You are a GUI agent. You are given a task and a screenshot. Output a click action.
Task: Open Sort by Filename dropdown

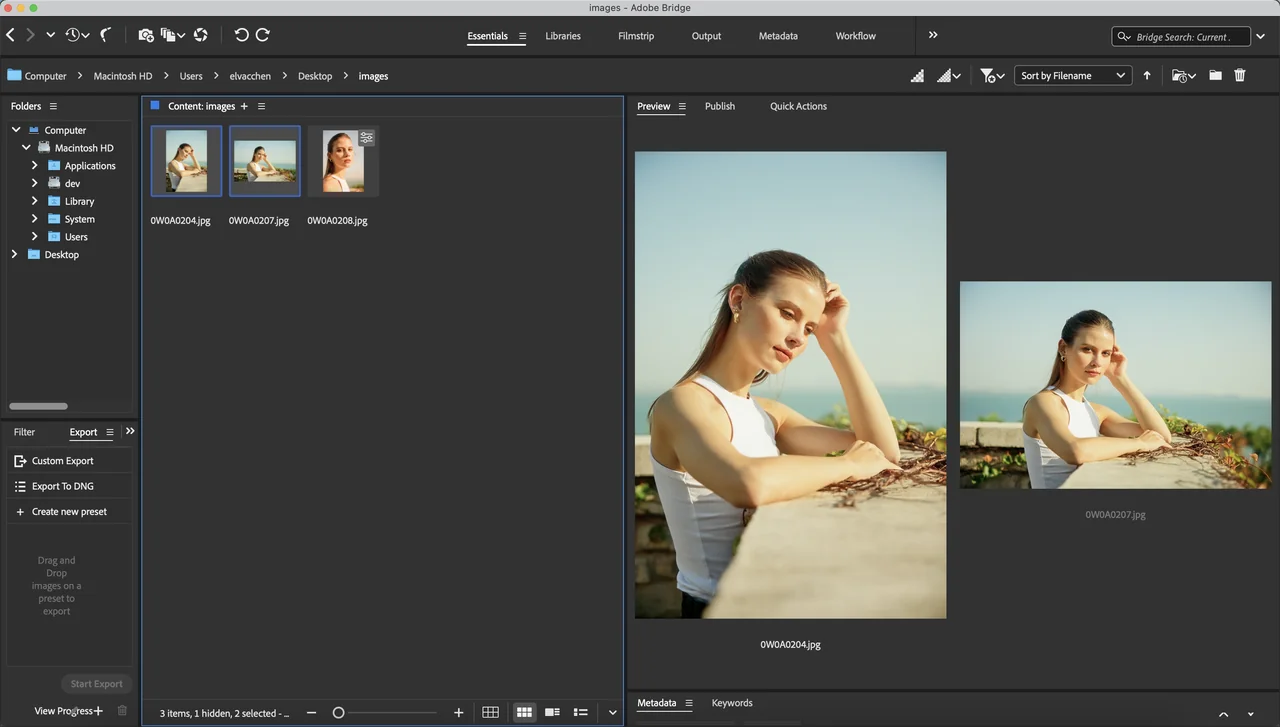click(x=1073, y=75)
